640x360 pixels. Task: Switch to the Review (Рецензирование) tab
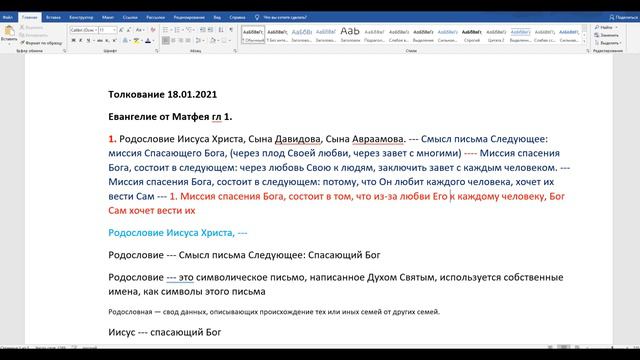(x=189, y=18)
